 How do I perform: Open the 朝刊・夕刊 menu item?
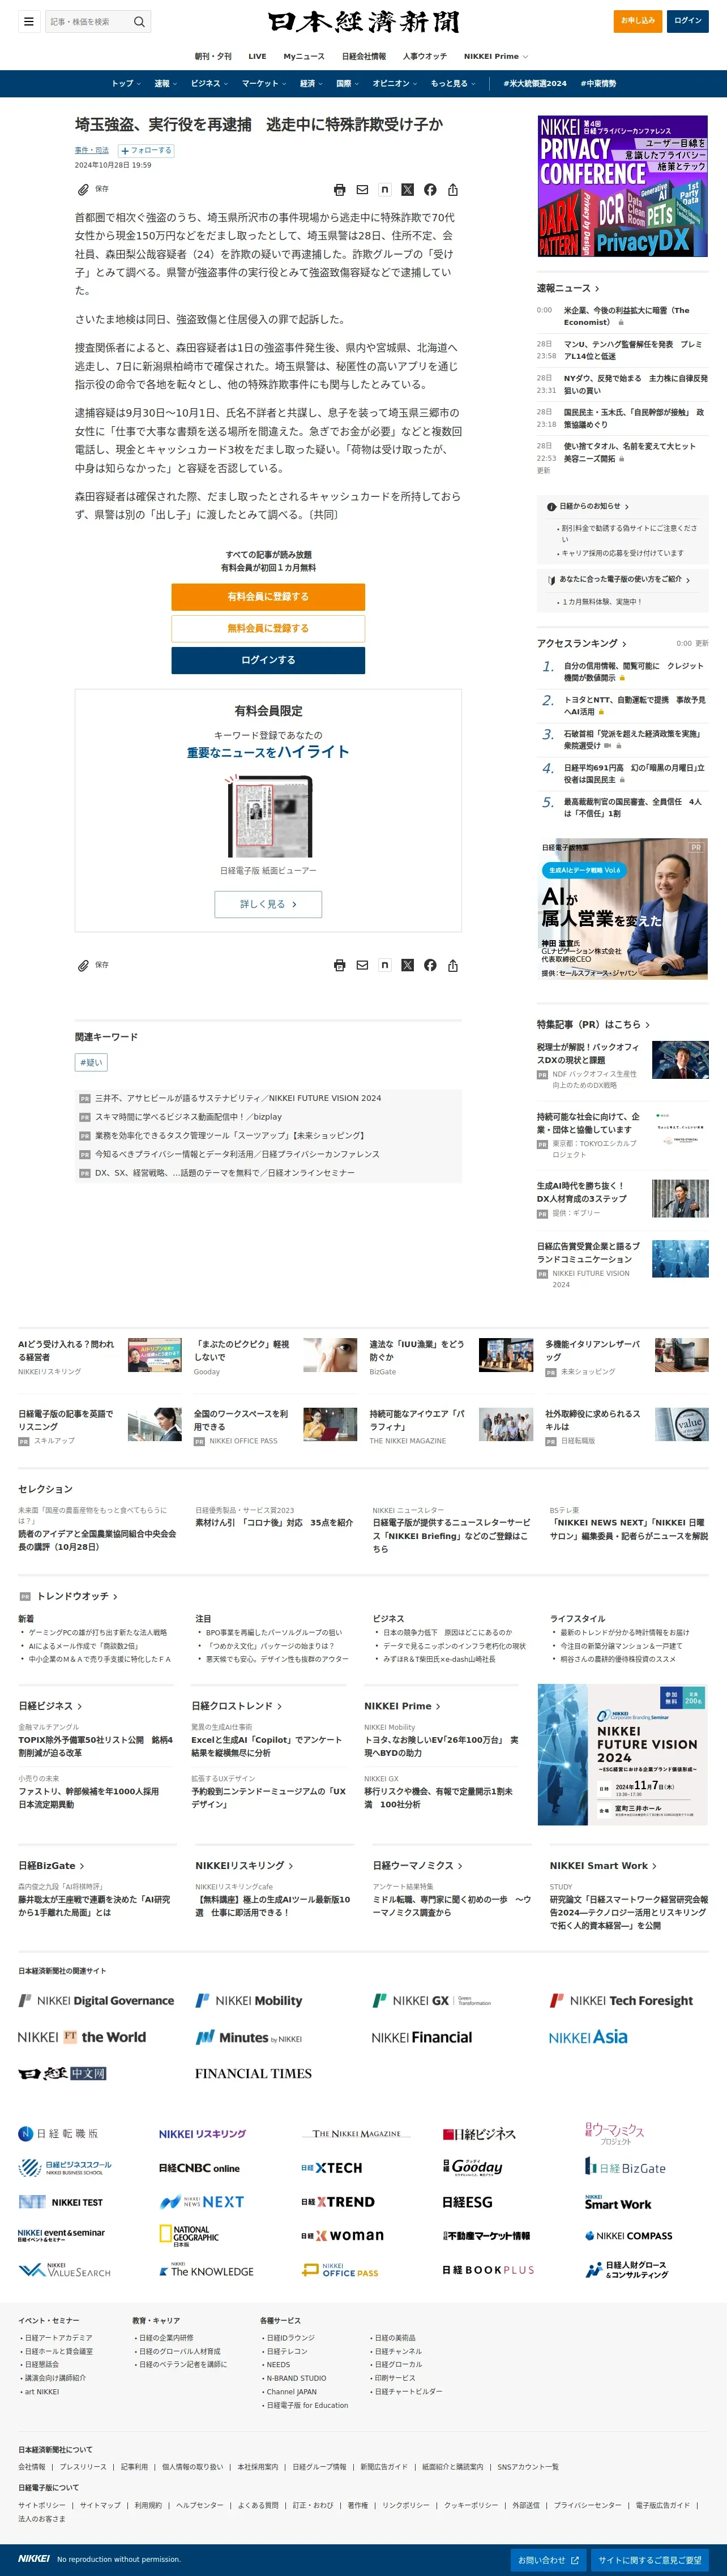(213, 56)
